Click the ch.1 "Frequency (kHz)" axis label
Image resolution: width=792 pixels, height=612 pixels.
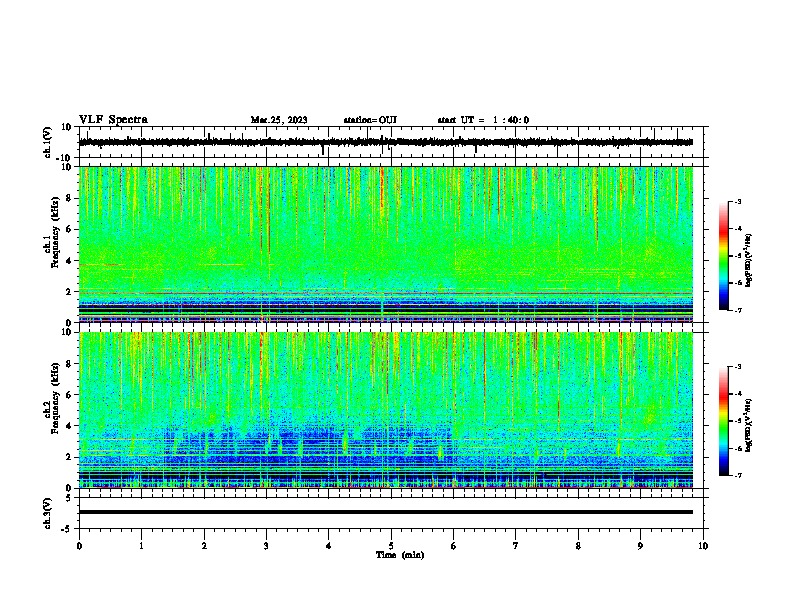tap(55, 232)
